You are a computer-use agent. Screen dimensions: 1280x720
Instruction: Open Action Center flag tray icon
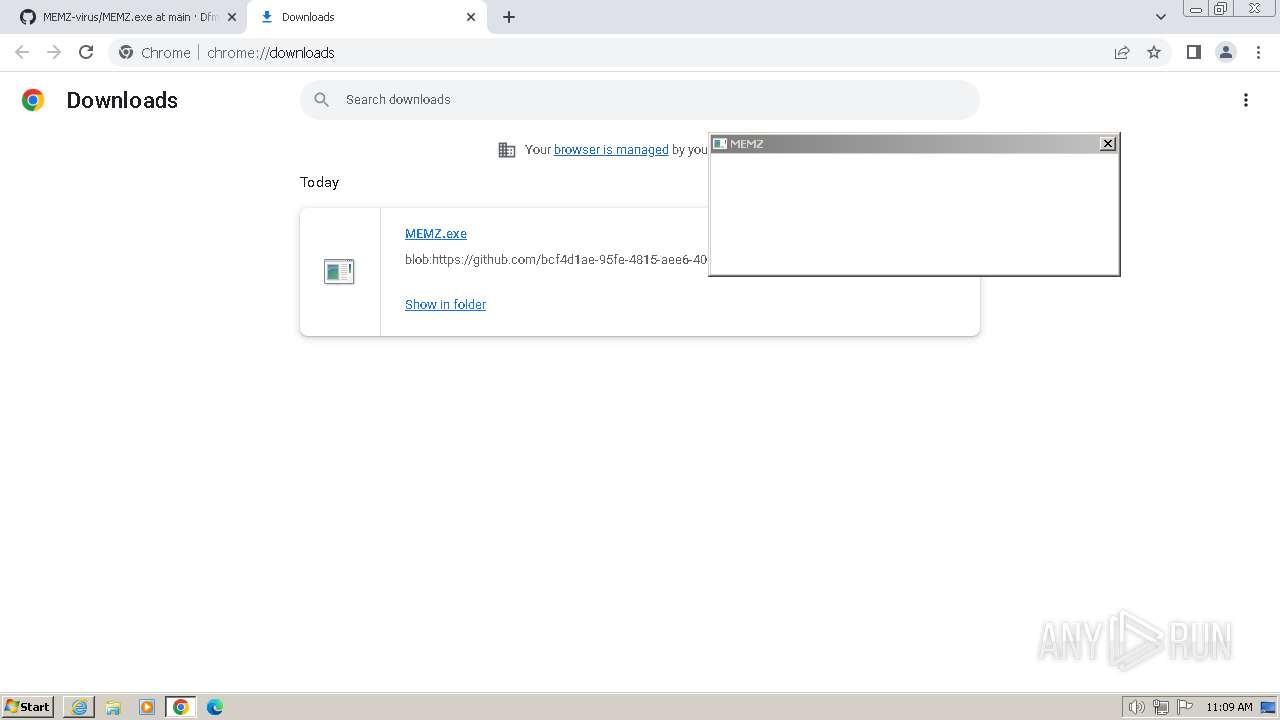tap(1185, 707)
